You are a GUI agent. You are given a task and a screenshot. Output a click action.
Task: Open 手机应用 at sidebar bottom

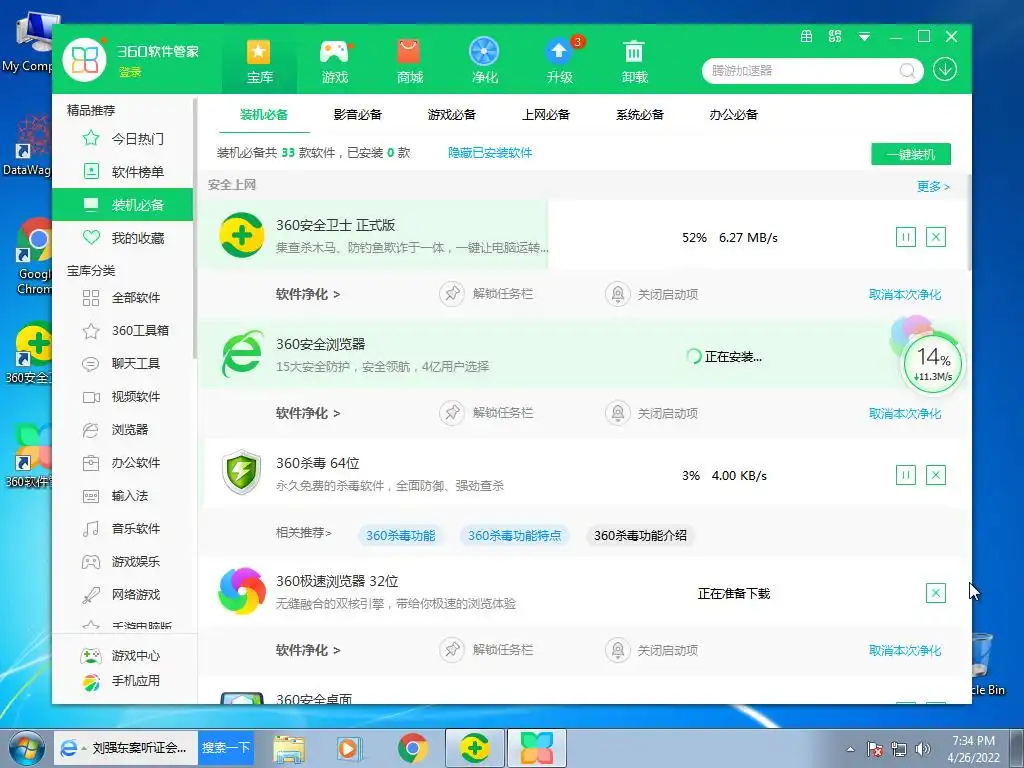(x=120, y=680)
